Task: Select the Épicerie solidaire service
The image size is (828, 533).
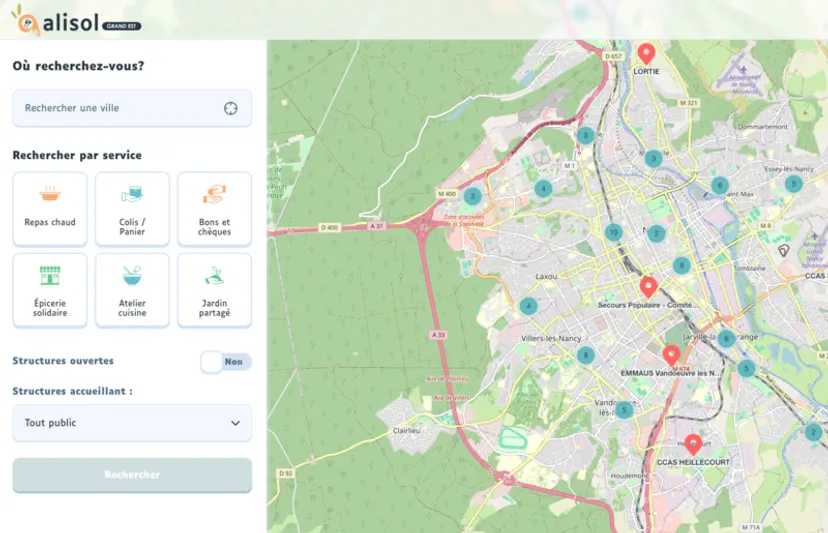Action: click(50, 290)
